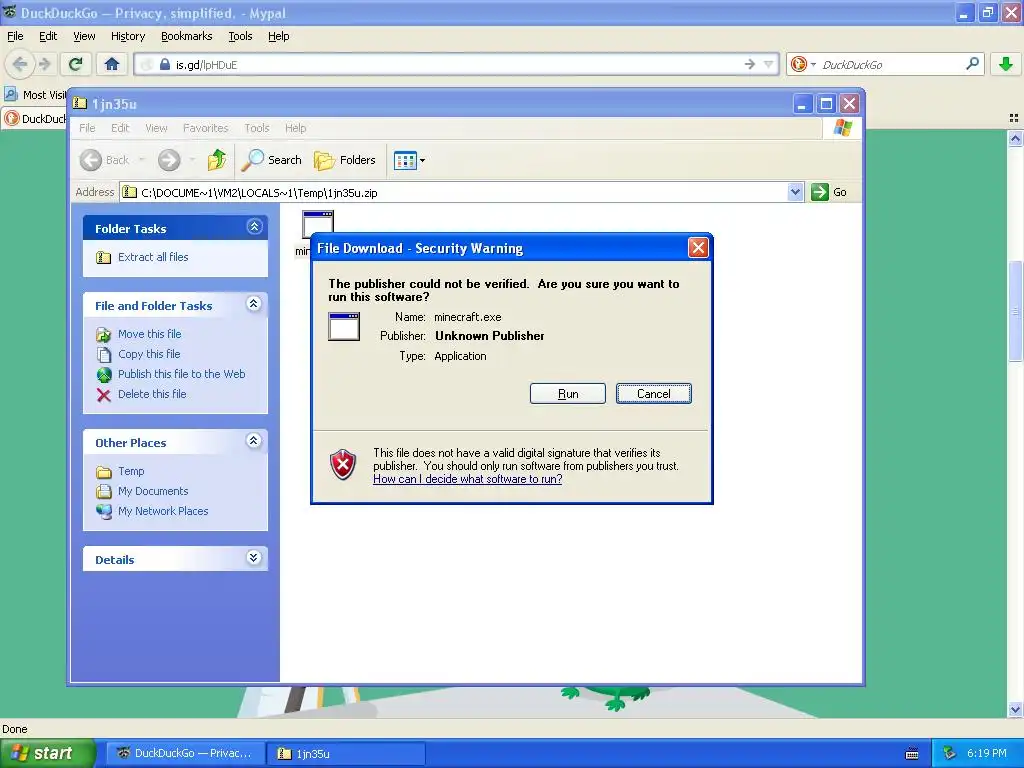Viewport: 1024px width, 768px height.
Task: Switch to the 1jn35u taskbar button
Action: (x=346, y=753)
